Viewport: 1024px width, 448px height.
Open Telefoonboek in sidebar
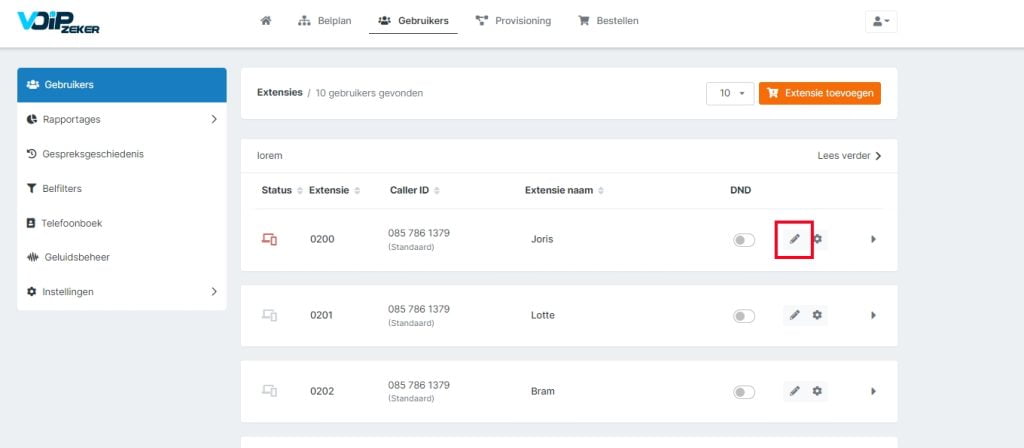coord(121,223)
